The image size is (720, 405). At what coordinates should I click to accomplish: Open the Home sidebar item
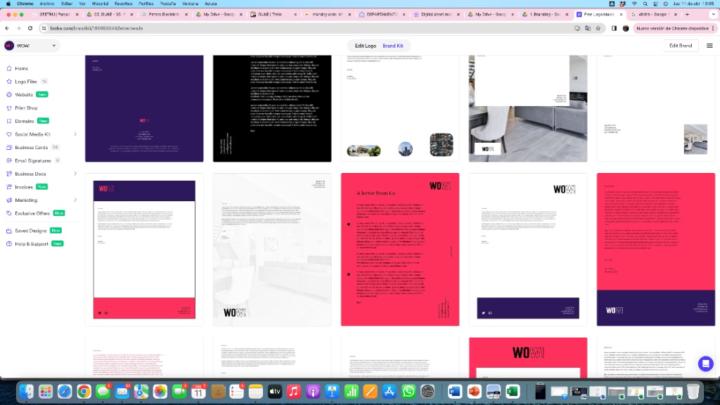[x=21, y=68]
